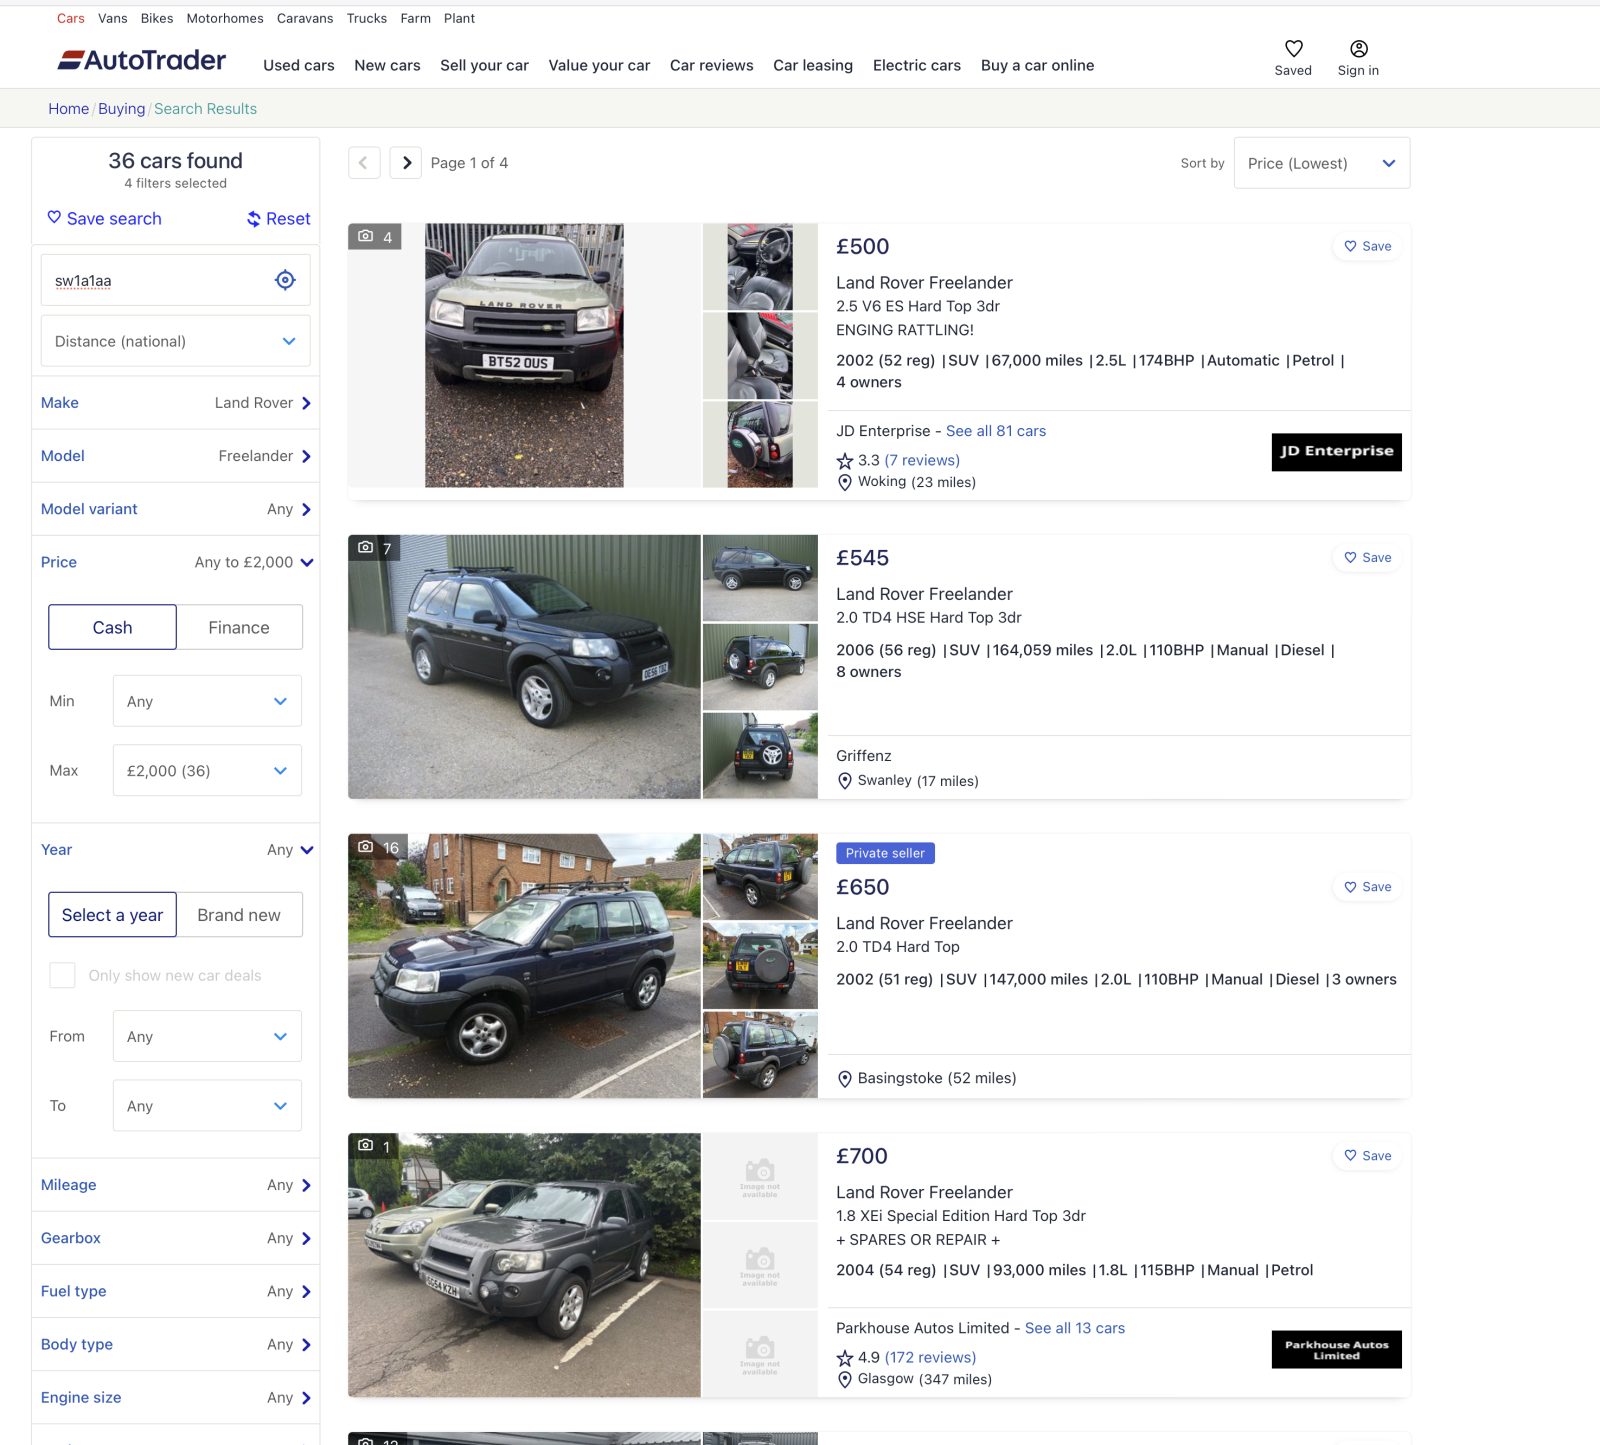The width and height of the screenshot is (1600, 1445).
Task: Open Parkhouse (172 reviews) link
Action: pos(930,1357)
